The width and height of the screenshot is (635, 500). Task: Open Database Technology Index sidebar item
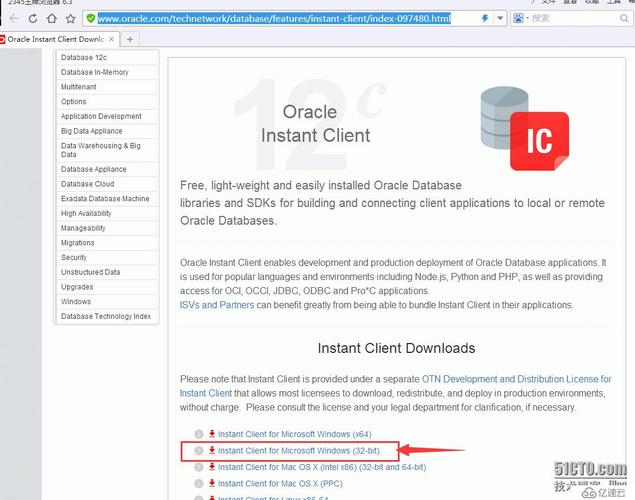[x=107, y=316]
